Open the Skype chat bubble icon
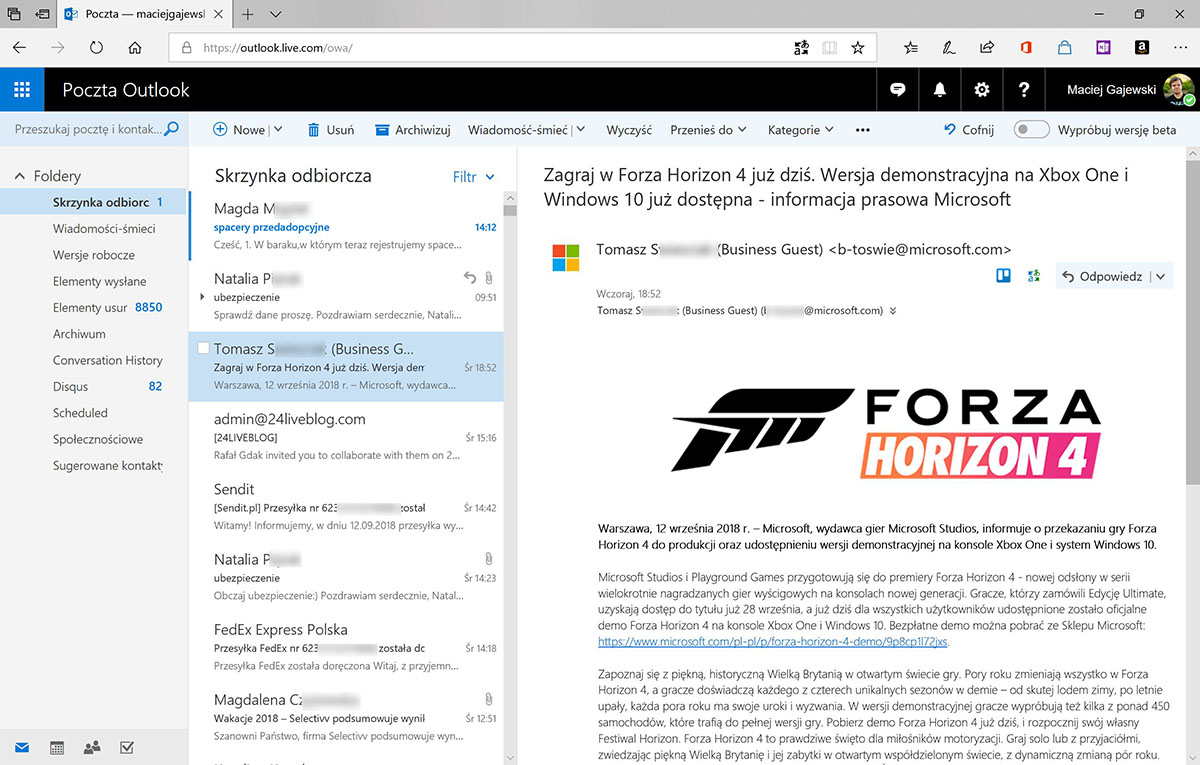 (x=898, y=90)
